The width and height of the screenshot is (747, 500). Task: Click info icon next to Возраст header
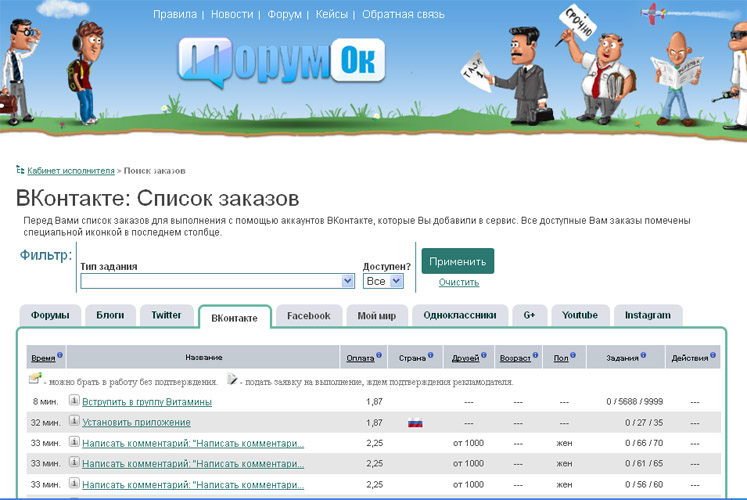535,355
